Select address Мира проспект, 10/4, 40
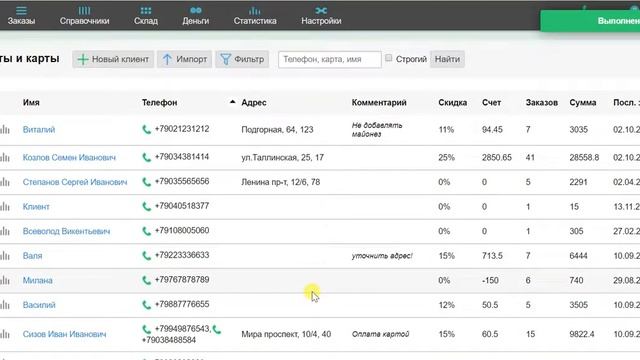The image size is (640, 360). [x=286, y=334]
